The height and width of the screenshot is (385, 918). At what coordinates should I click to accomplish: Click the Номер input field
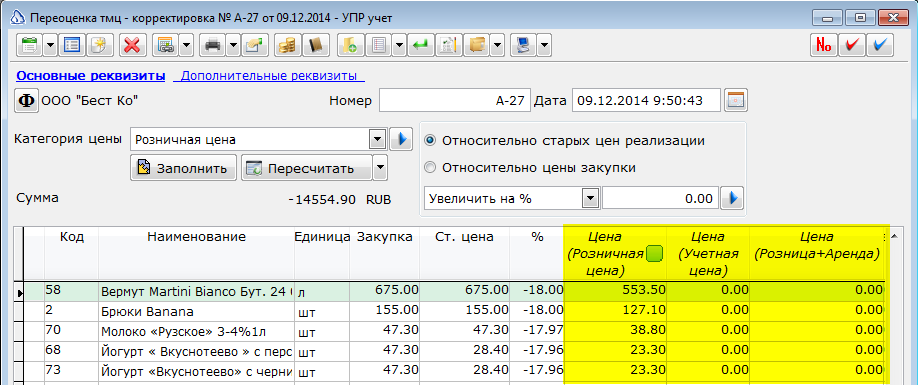tap(455, 101)
